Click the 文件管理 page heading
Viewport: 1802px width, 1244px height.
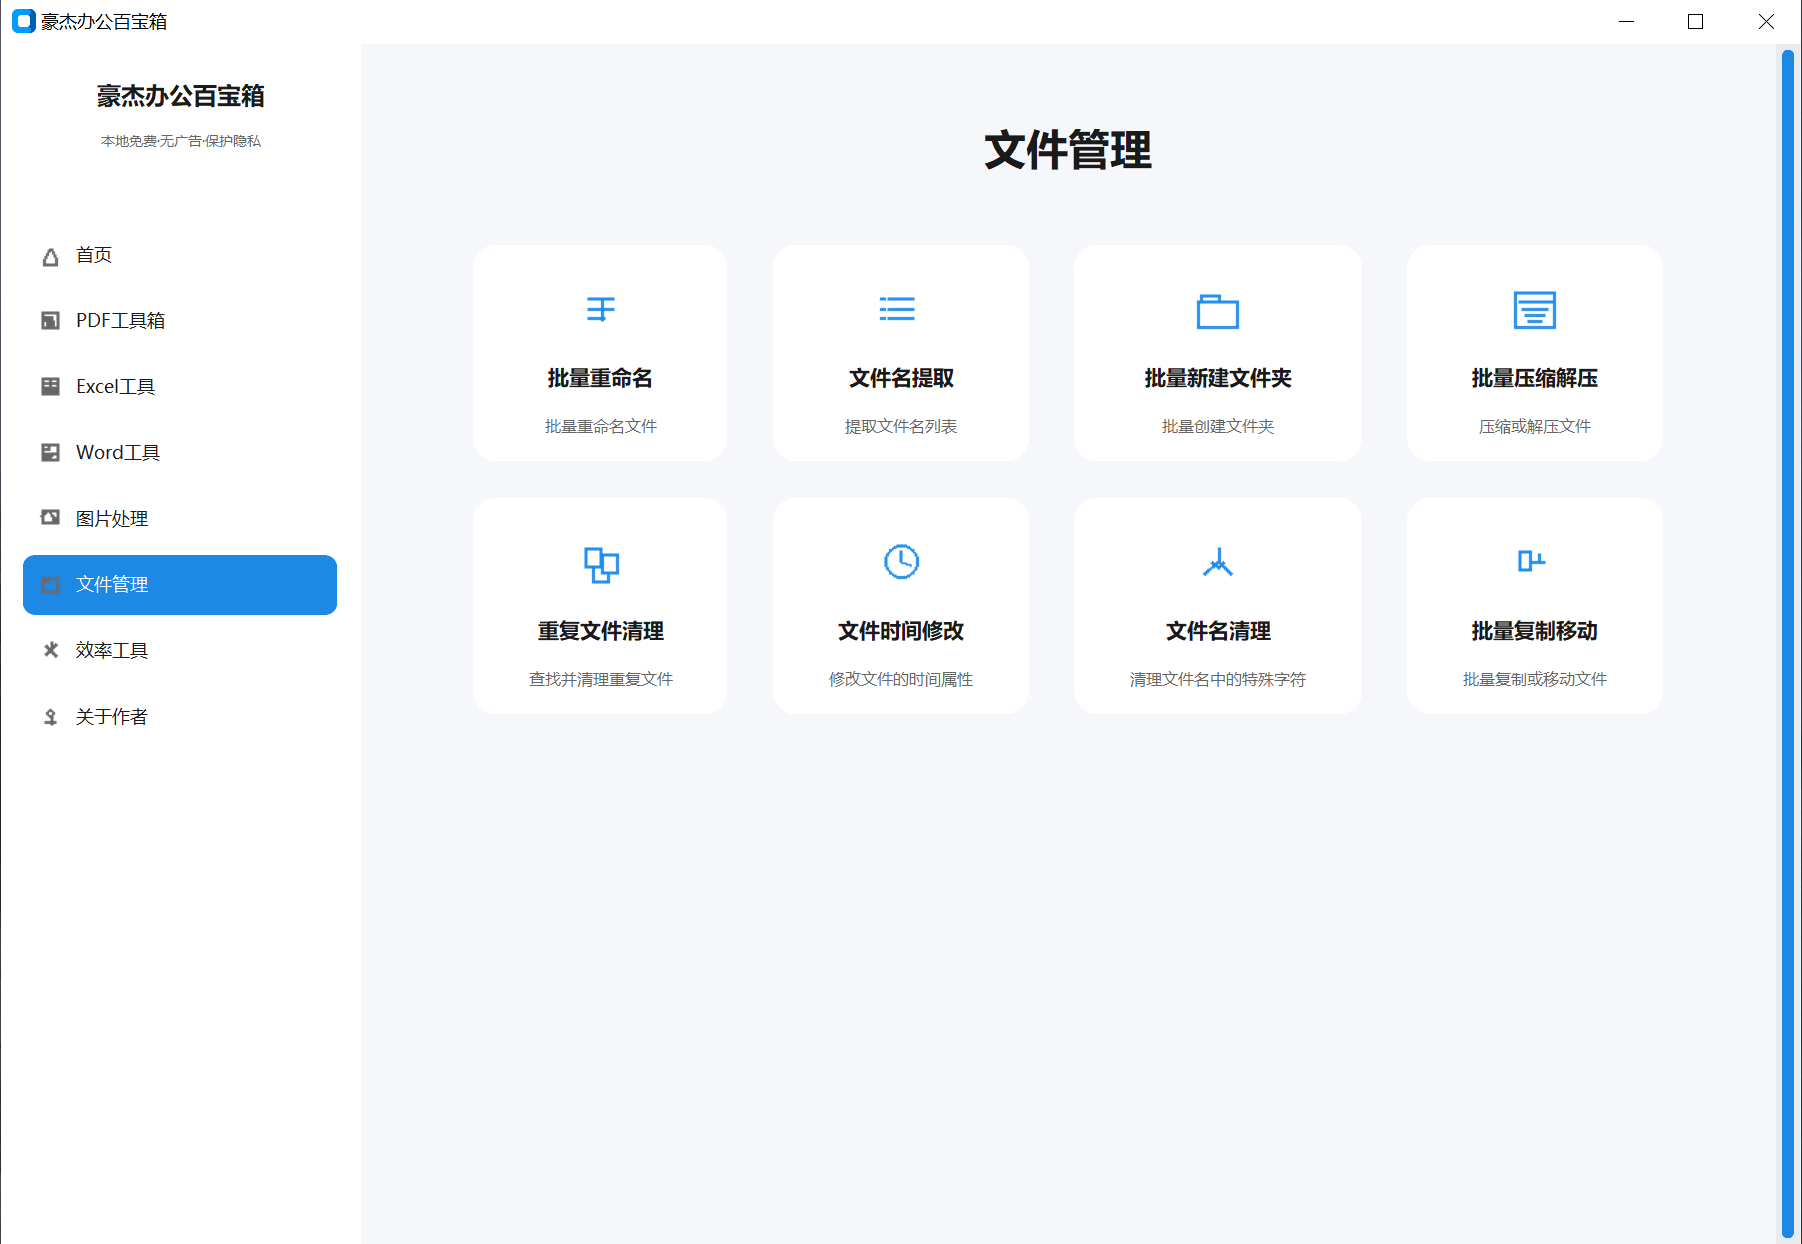tap(1068, 150)
